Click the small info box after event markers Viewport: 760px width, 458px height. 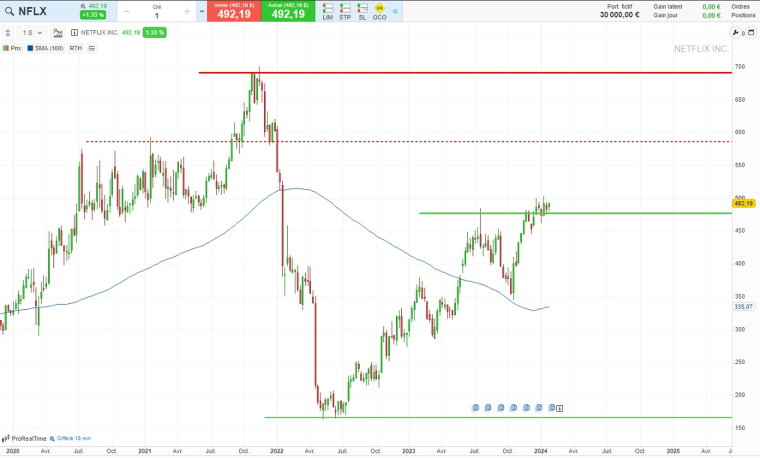[559, 409]
